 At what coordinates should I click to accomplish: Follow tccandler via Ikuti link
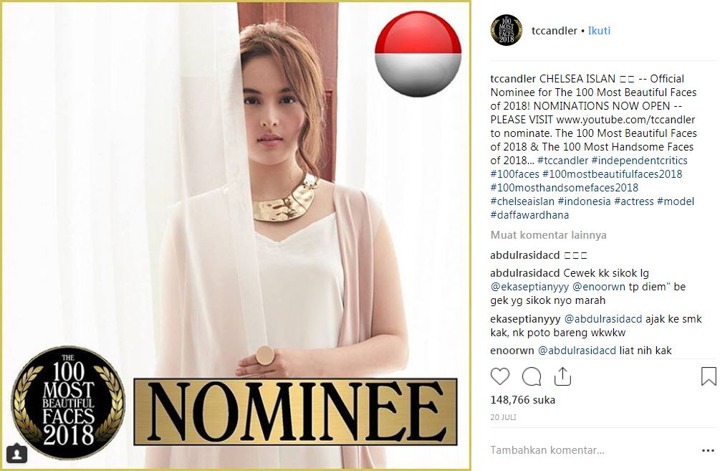pos(599,31)
